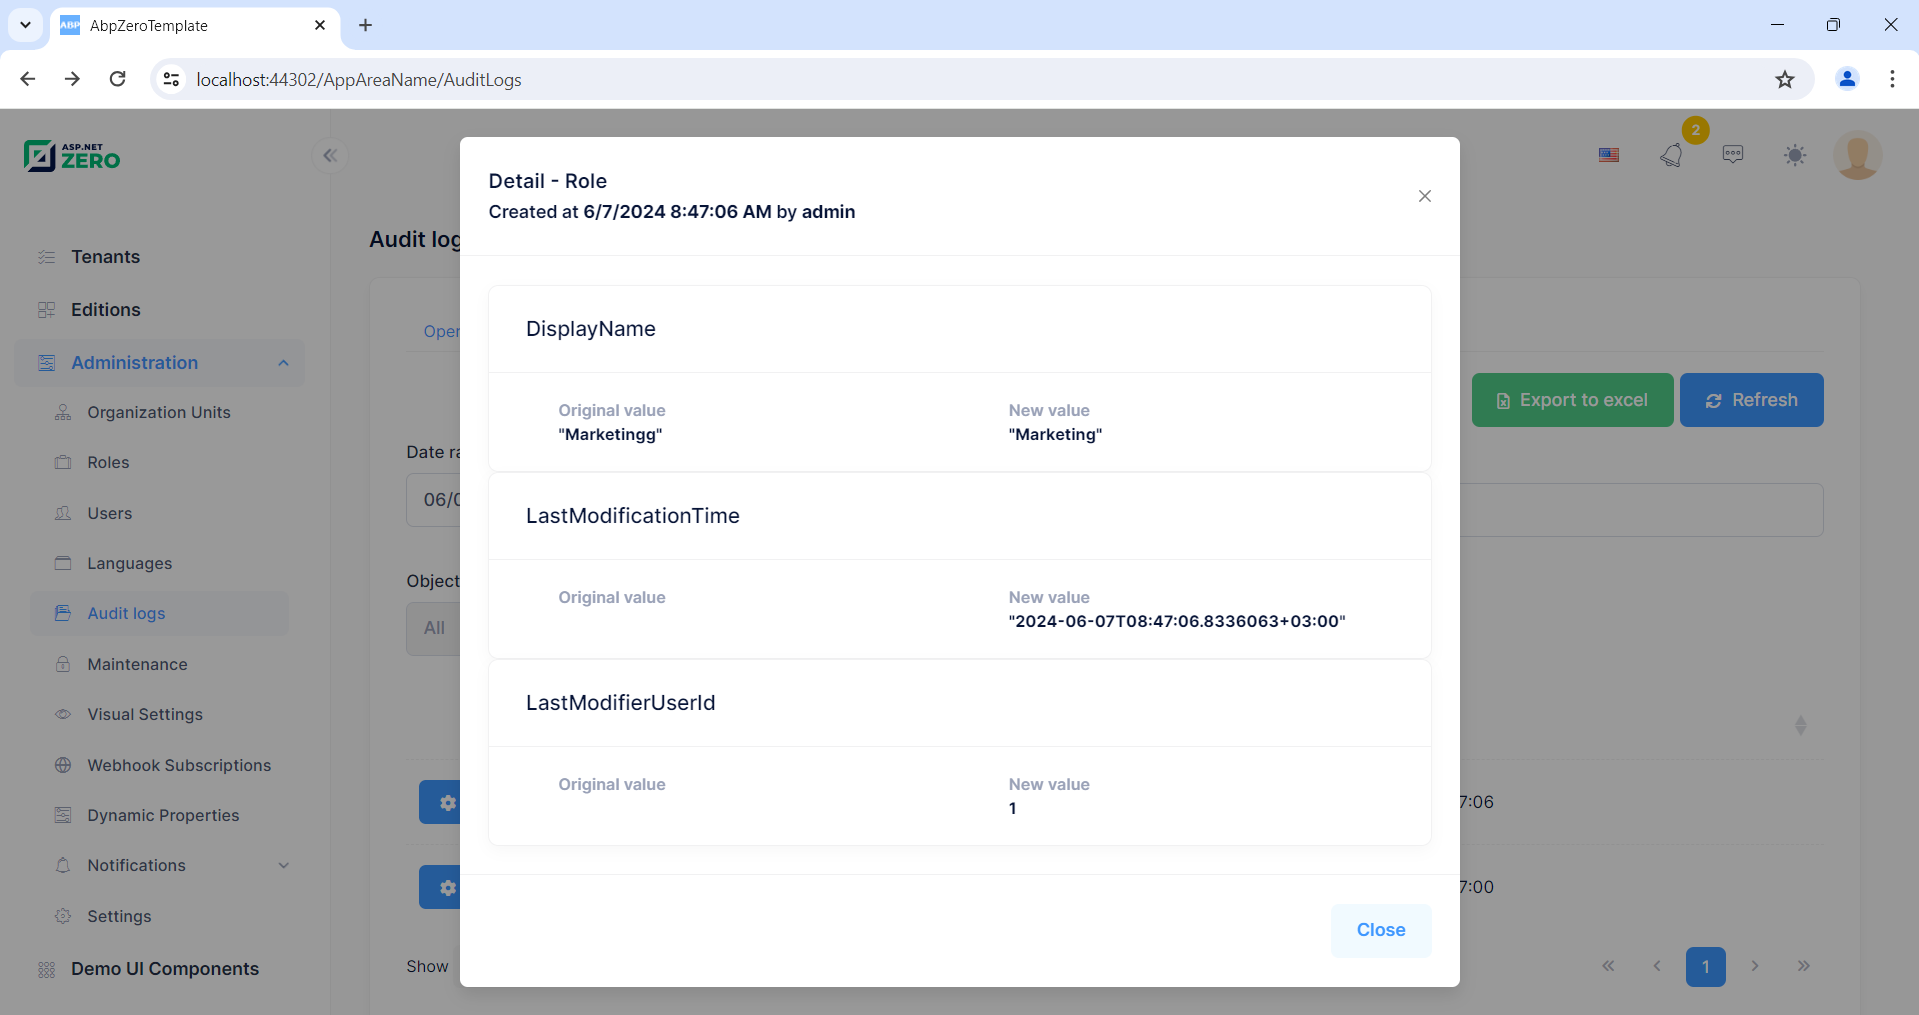Viewport: 1919px width, 1015px height.
Task: Go to last page of results
Action: point(1803,966)
